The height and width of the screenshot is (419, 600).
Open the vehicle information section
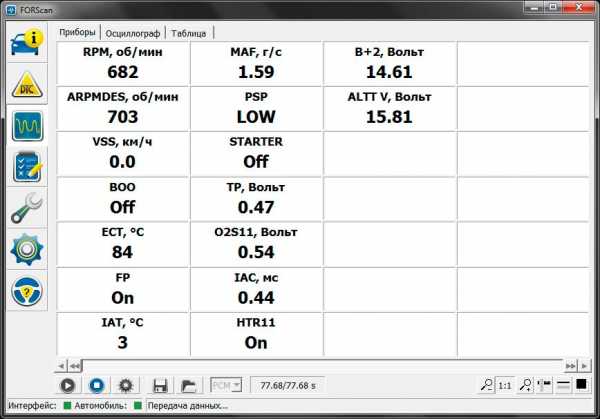click(26, 42)
